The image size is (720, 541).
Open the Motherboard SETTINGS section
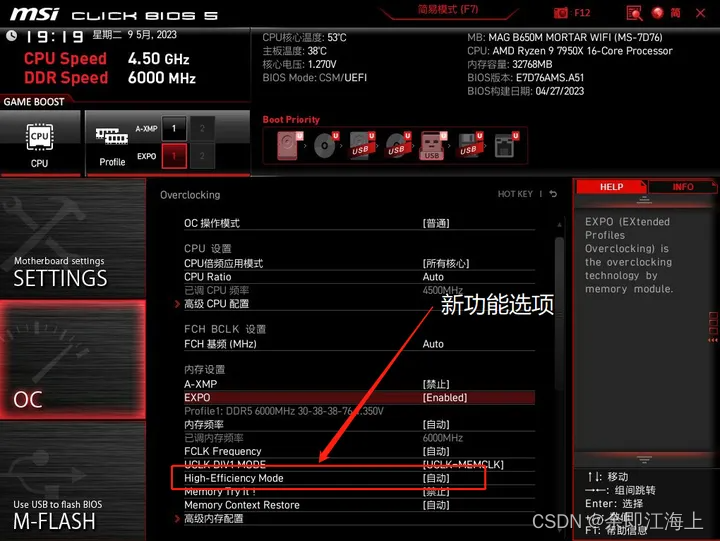point(73,238)
